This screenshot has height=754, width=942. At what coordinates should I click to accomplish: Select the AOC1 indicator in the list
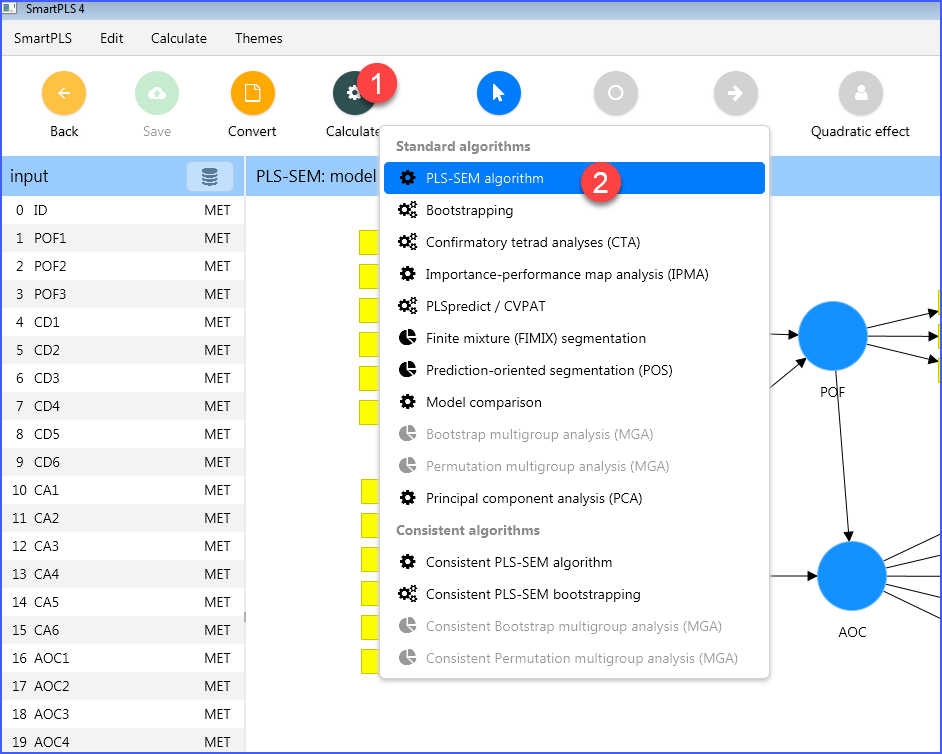point(120,658)
